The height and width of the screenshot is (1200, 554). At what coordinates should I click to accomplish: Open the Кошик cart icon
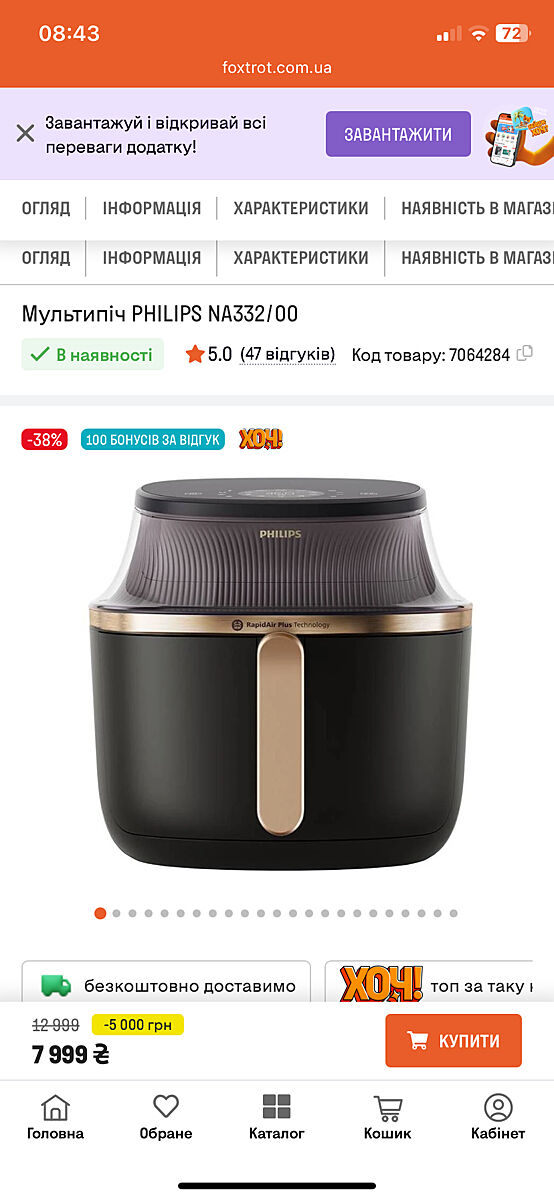tap(387, 1117)
